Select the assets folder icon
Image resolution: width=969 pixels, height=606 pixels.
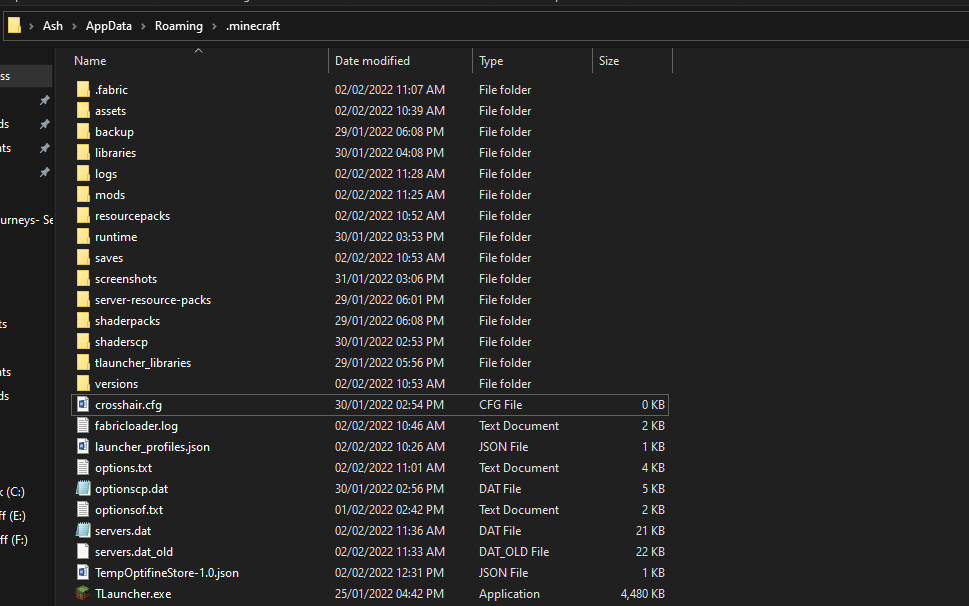point(83,111)
